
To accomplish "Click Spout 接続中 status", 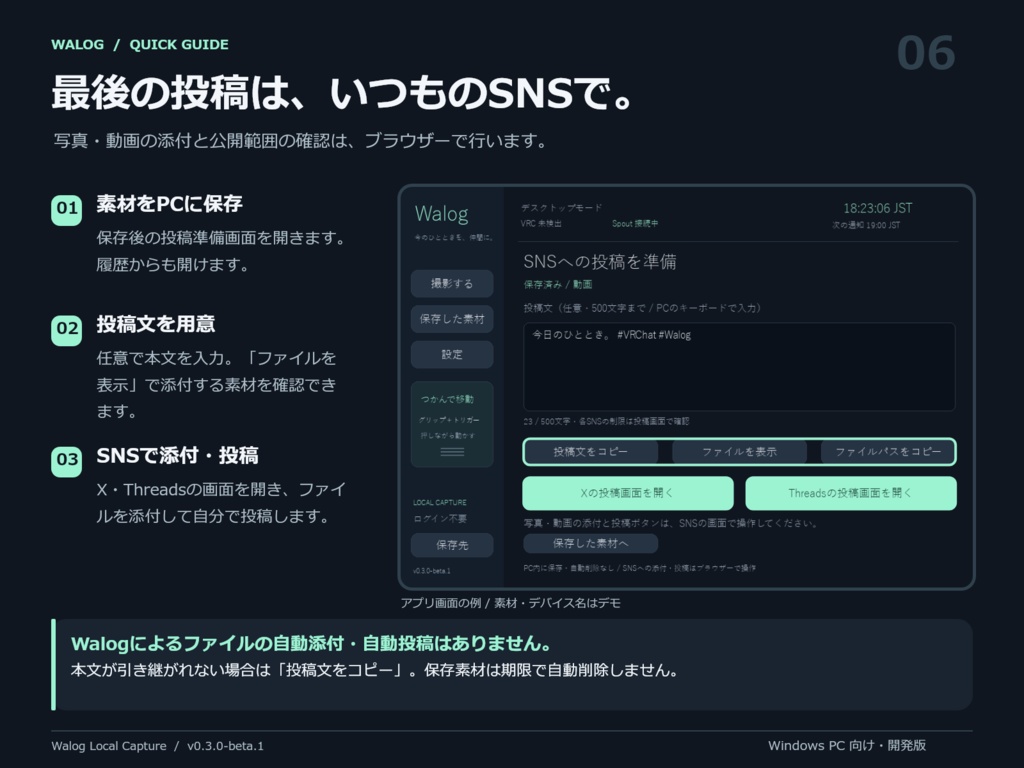I will 635,223.
